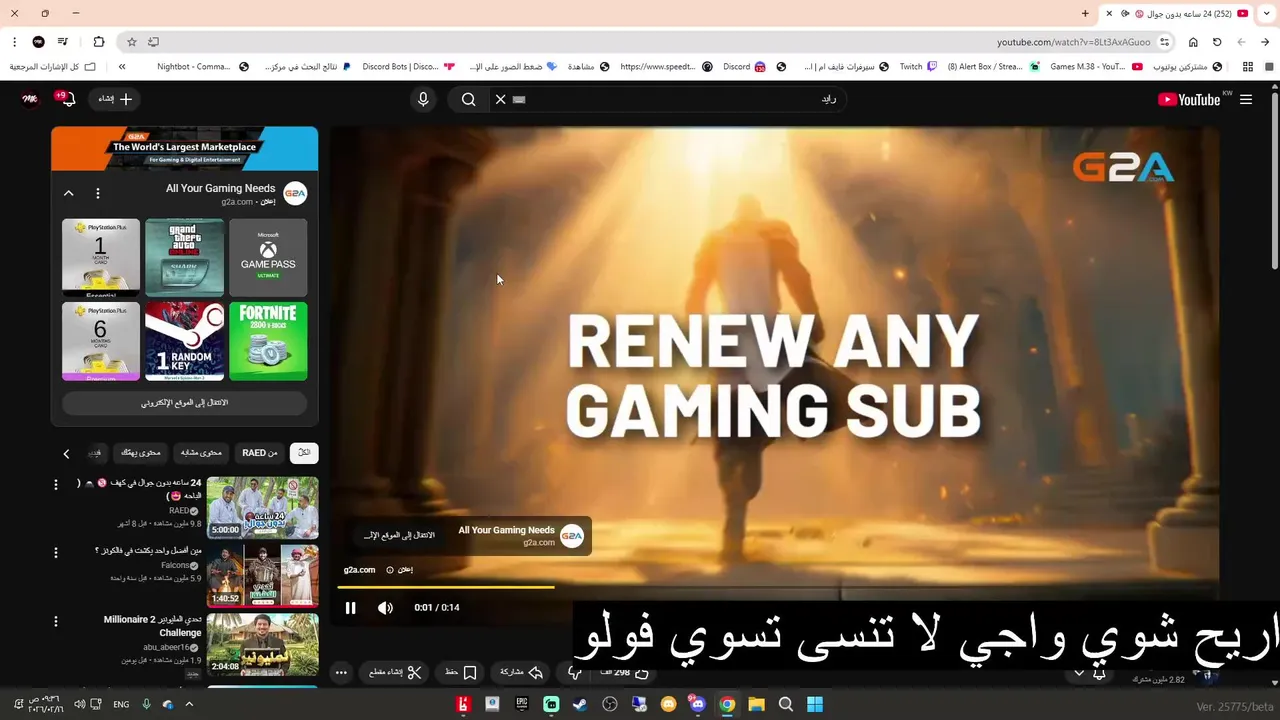Click the All Your Gaming Needs ad overlay card
The height and width of the screenshot is (720, 1280).
pos(468,536)
